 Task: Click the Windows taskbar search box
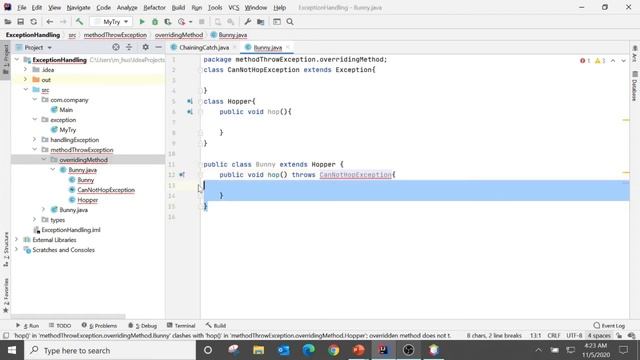pyautogui.click(x=110, y=350)
